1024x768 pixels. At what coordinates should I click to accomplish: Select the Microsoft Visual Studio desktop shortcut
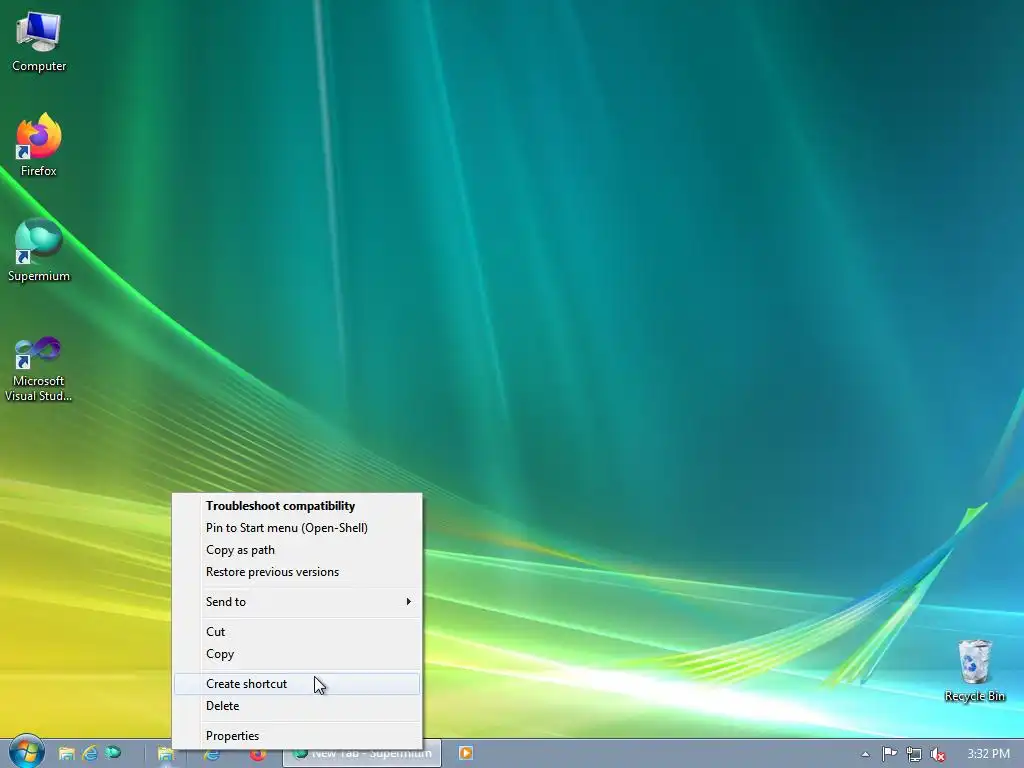coord(39,368)
